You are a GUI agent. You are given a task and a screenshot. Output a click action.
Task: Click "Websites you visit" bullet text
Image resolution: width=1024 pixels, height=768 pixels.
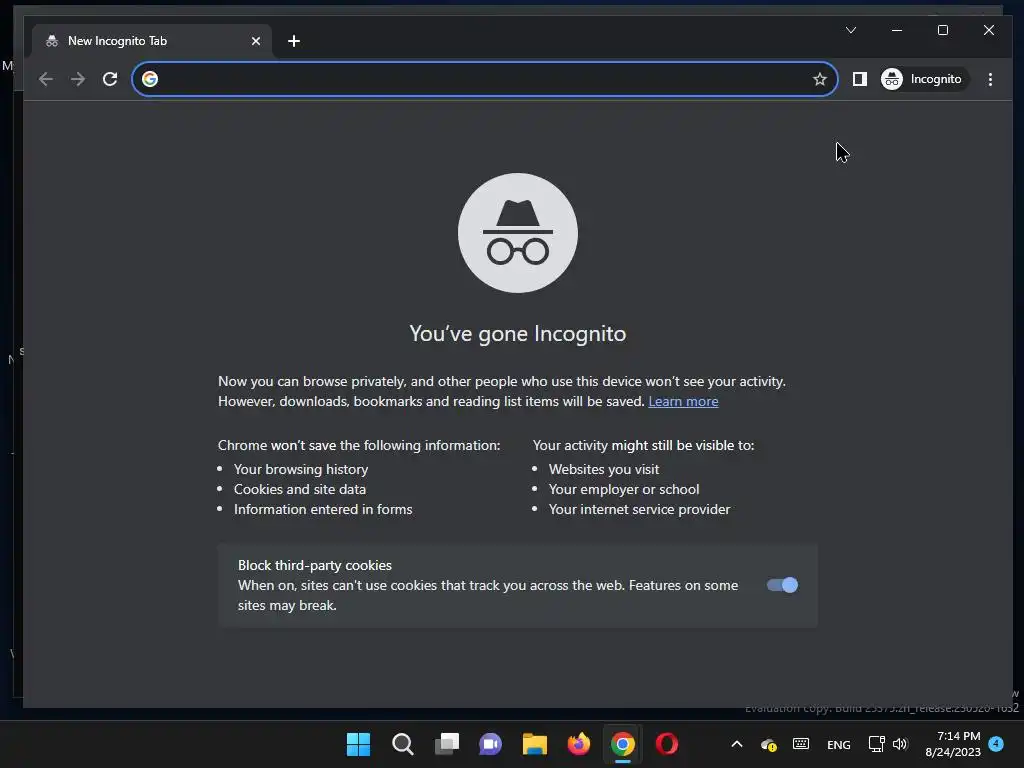[x=604, y=470]
